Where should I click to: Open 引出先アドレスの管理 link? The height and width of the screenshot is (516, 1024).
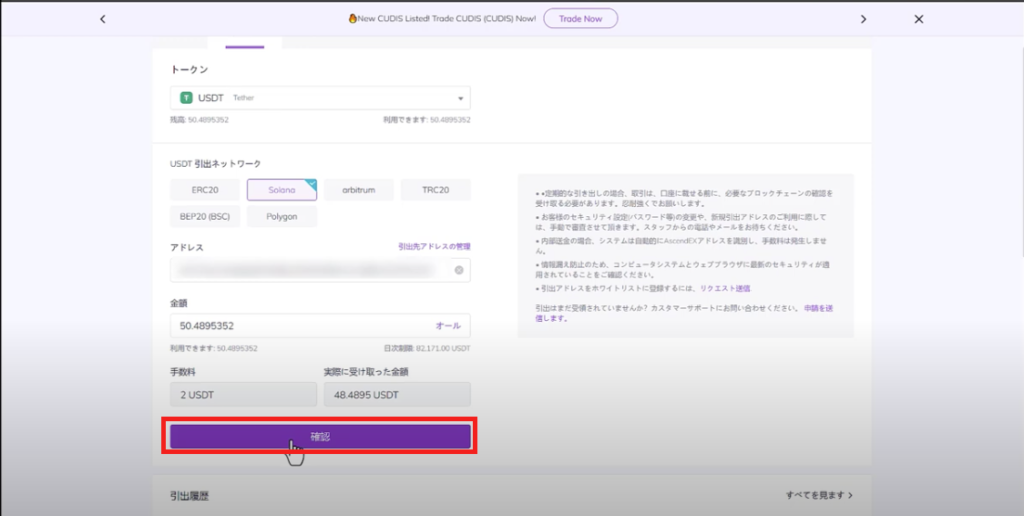pyautogui.click(x=434, y=247)
